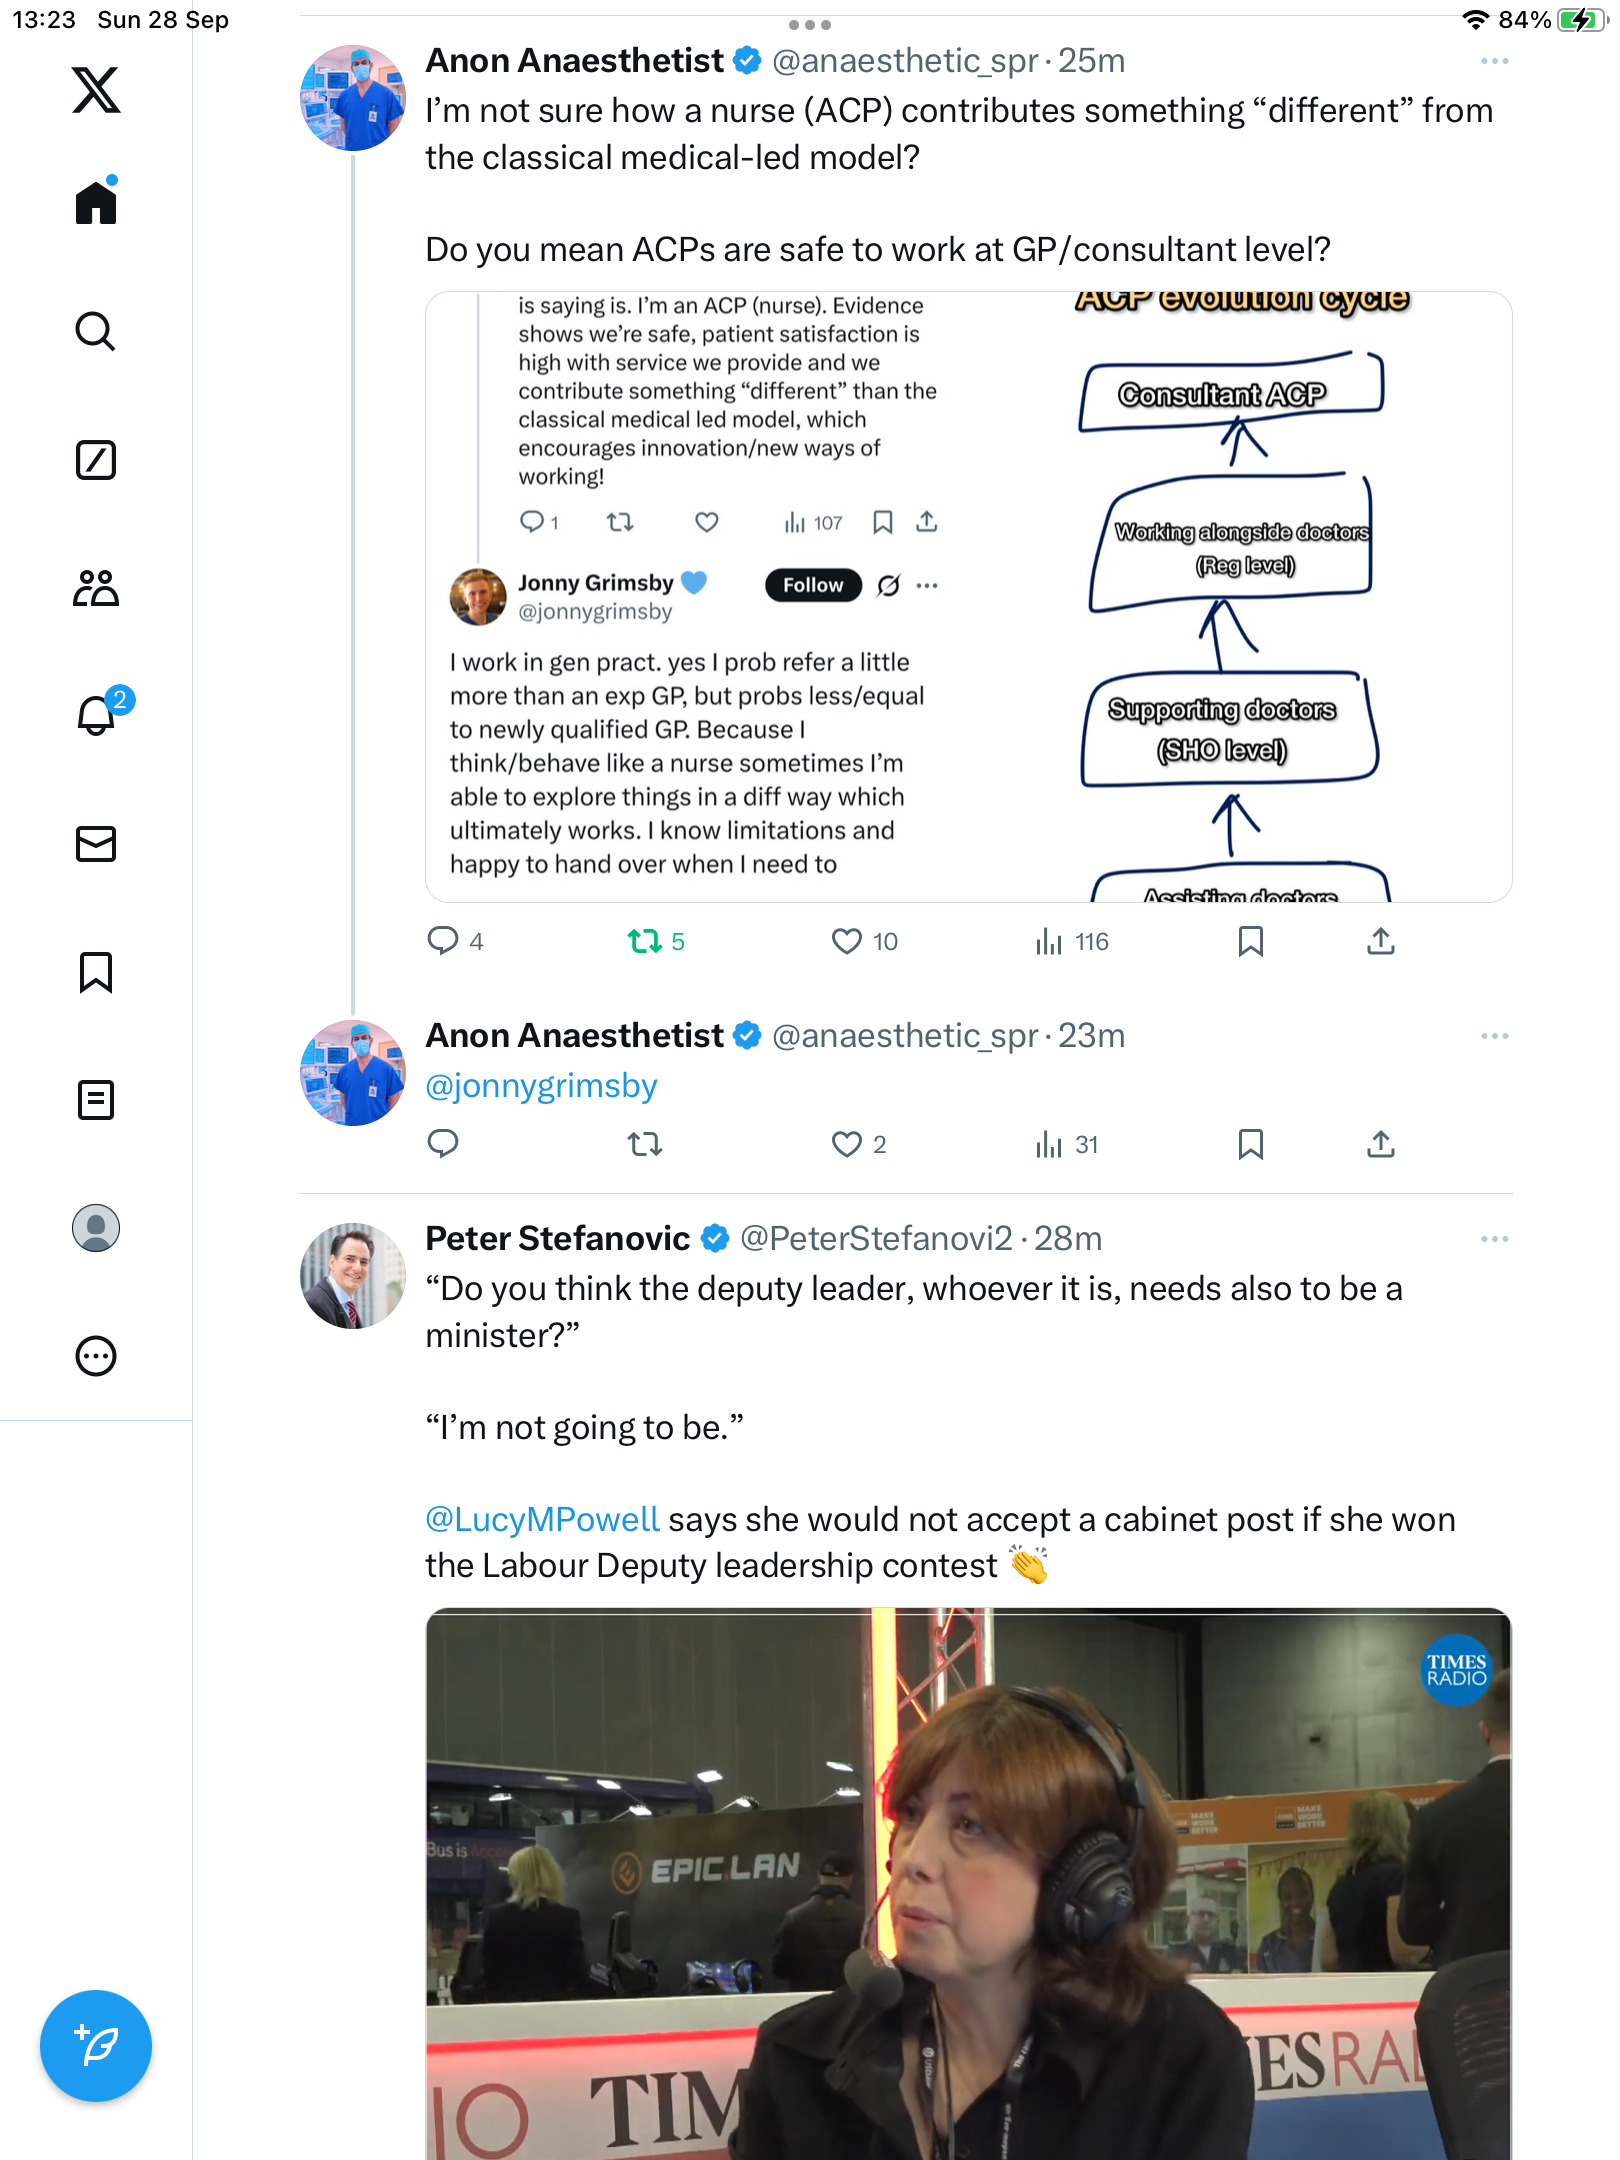Viewport: 1620px width, 2160px height.
Task: Tap the compose new post button
Action: tap(96, 2046)
